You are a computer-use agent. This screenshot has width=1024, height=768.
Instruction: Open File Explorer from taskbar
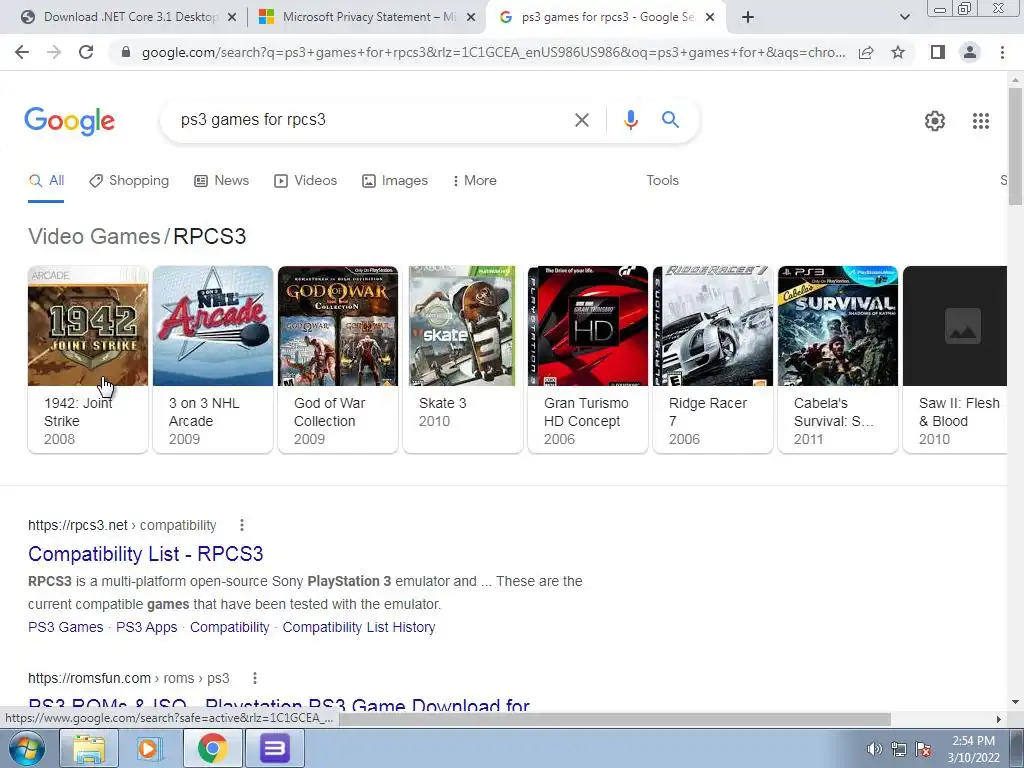89,748
